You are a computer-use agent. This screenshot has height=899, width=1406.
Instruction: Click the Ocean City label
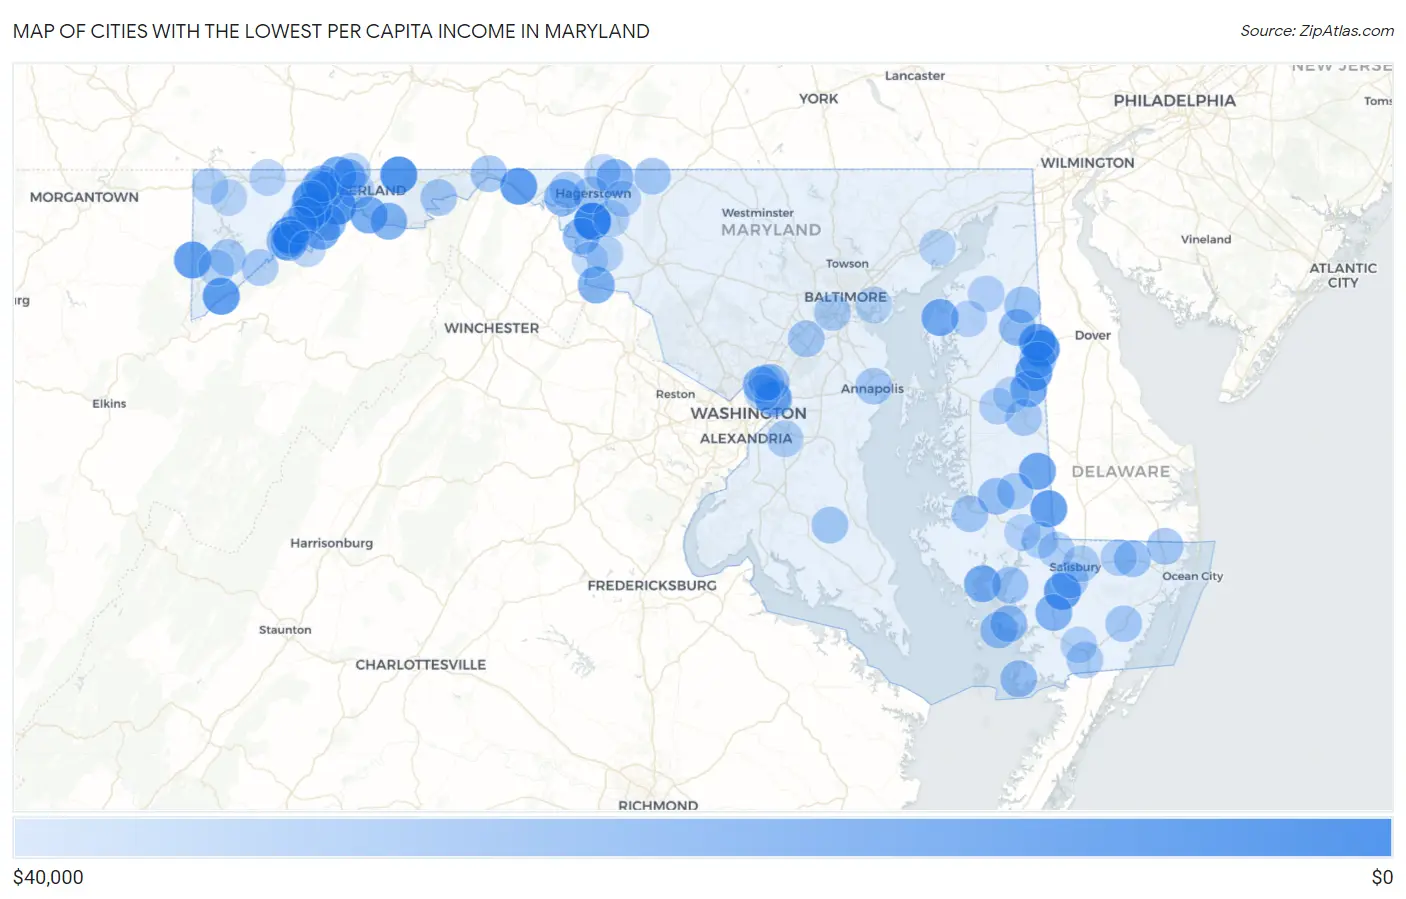coord(1192,576)
